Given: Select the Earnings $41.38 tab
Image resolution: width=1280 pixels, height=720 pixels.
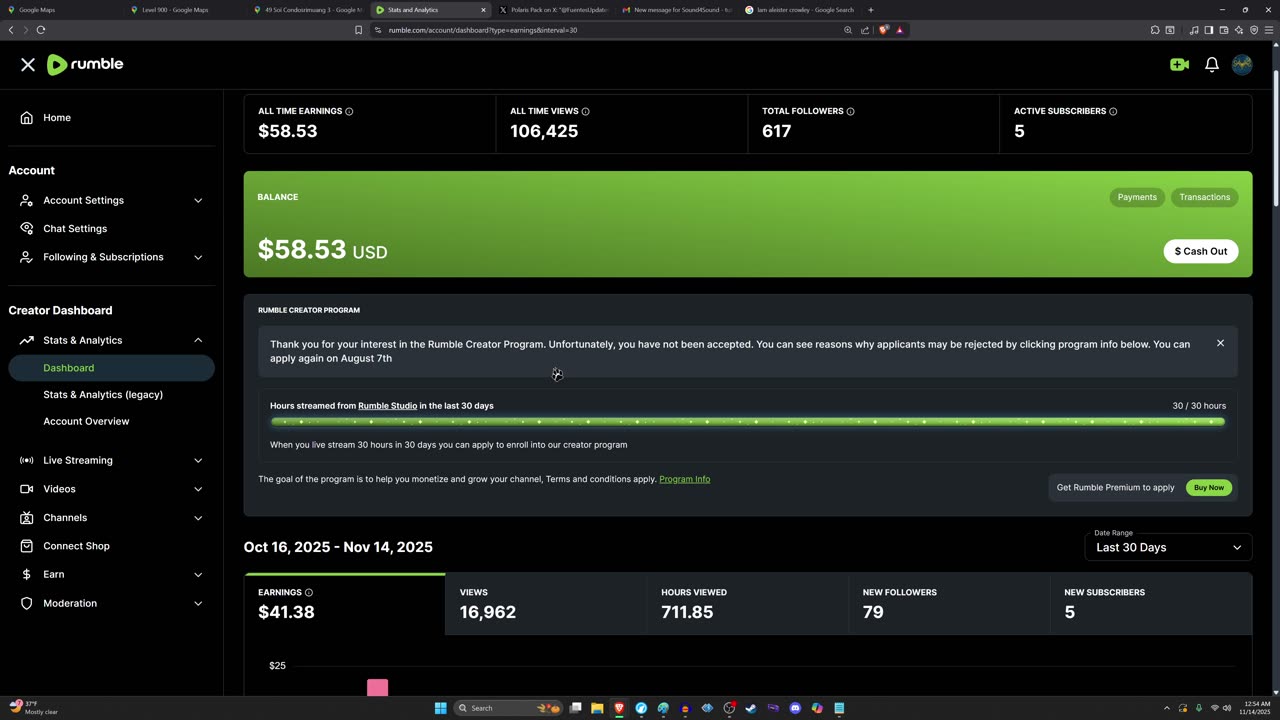Looking at the screenshot, I should (345, 604).
